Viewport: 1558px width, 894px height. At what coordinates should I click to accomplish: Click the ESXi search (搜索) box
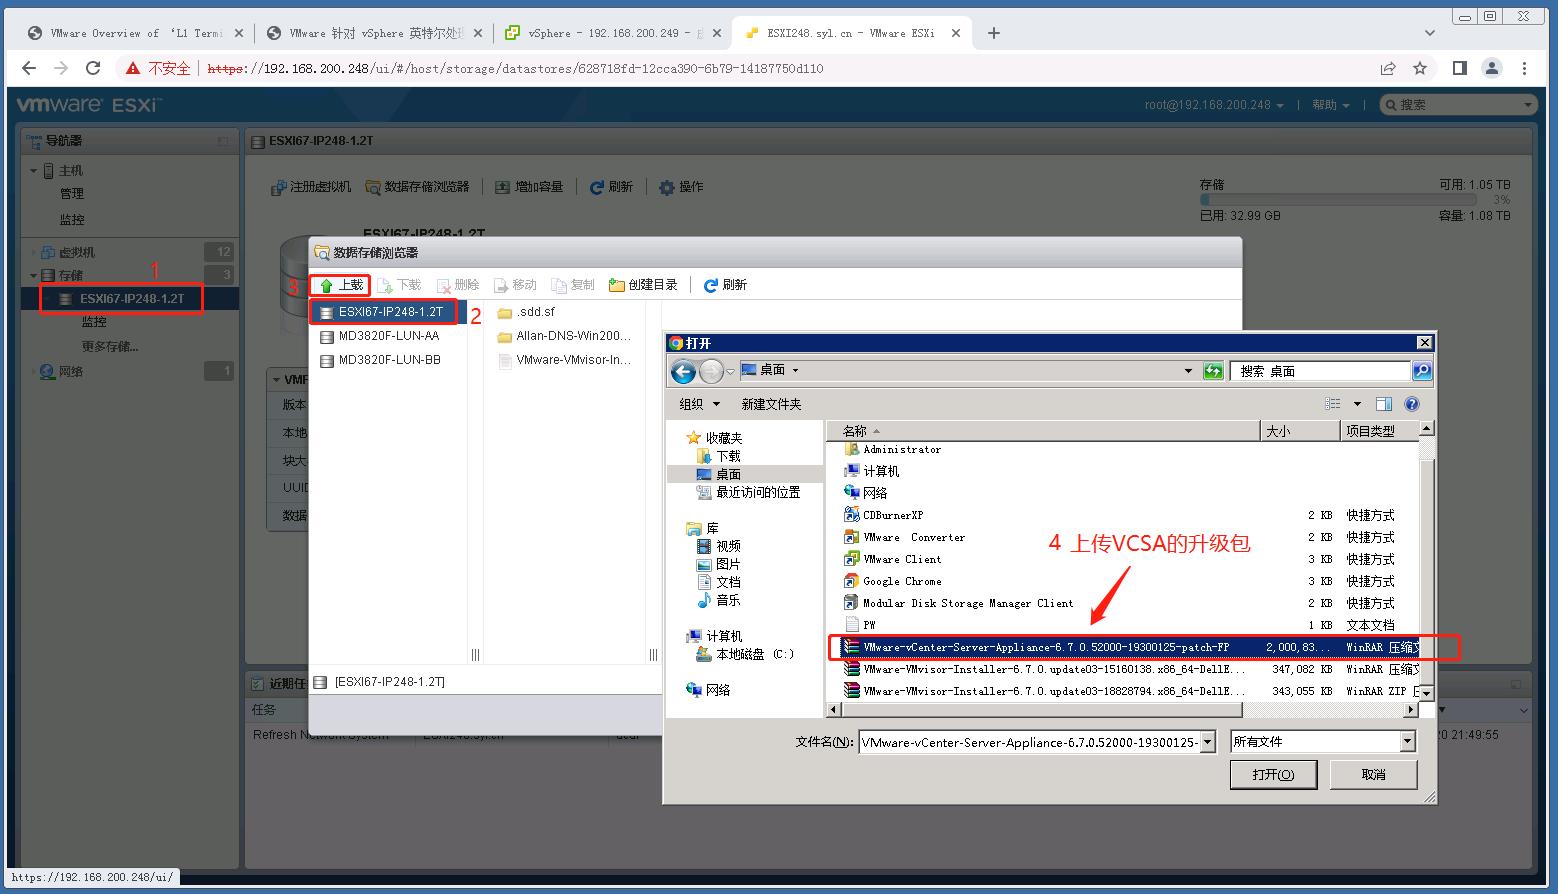click(1458, 105)
